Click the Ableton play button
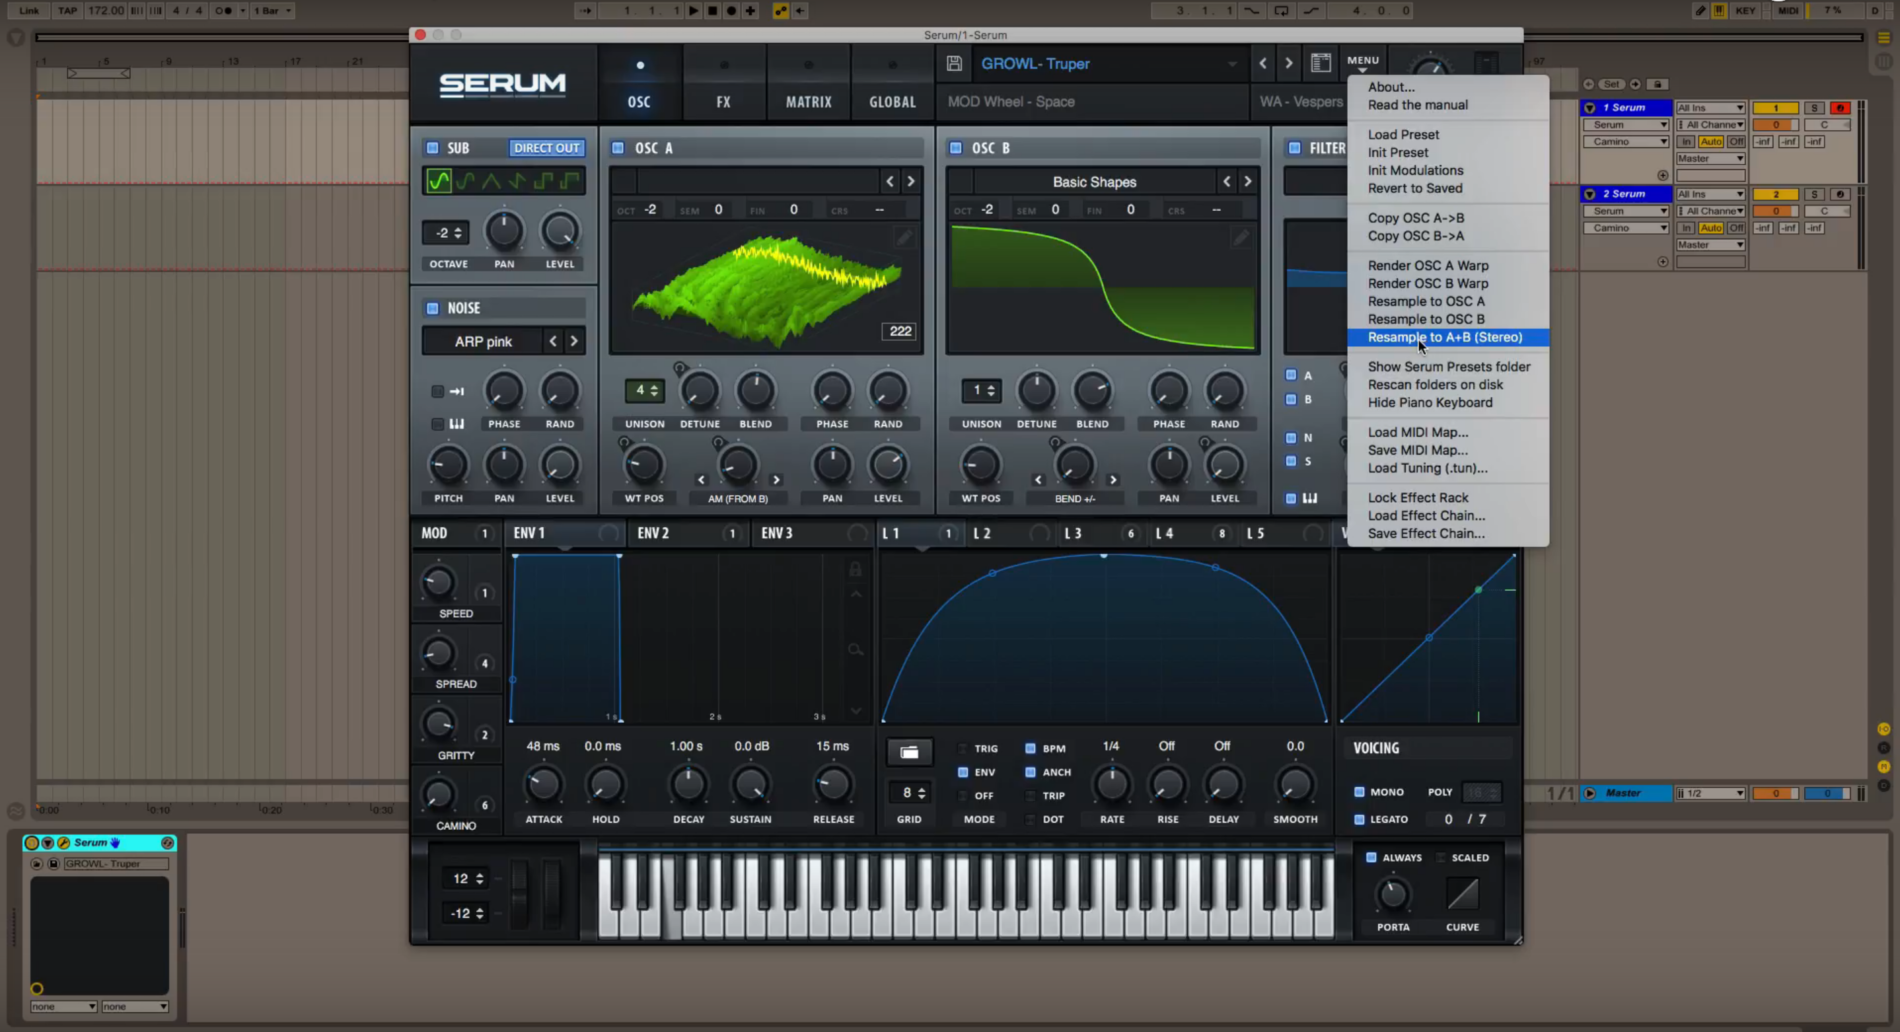Viewport: 1900px width, 1032px height. click(x=693, y=10)
